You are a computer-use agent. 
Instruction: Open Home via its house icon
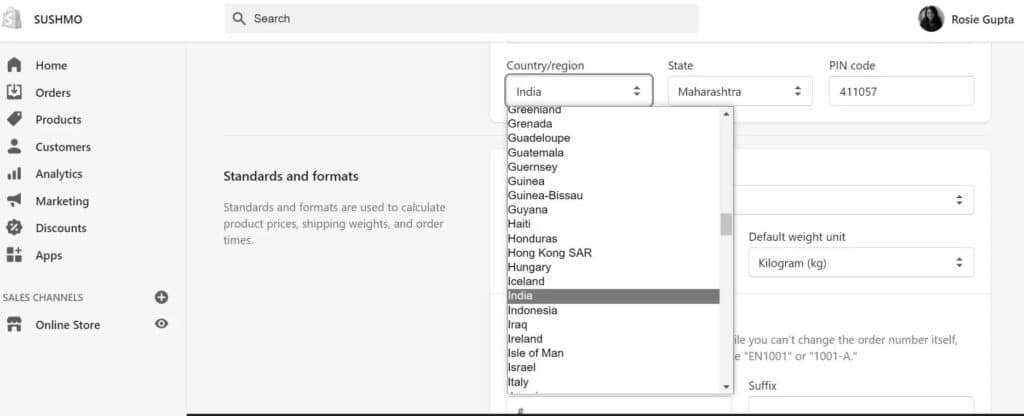(x=14, y=65)
